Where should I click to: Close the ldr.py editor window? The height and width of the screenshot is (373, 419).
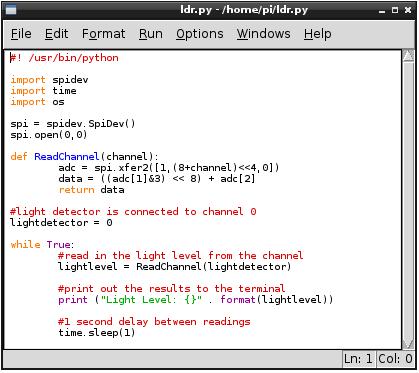coord(408,10)
